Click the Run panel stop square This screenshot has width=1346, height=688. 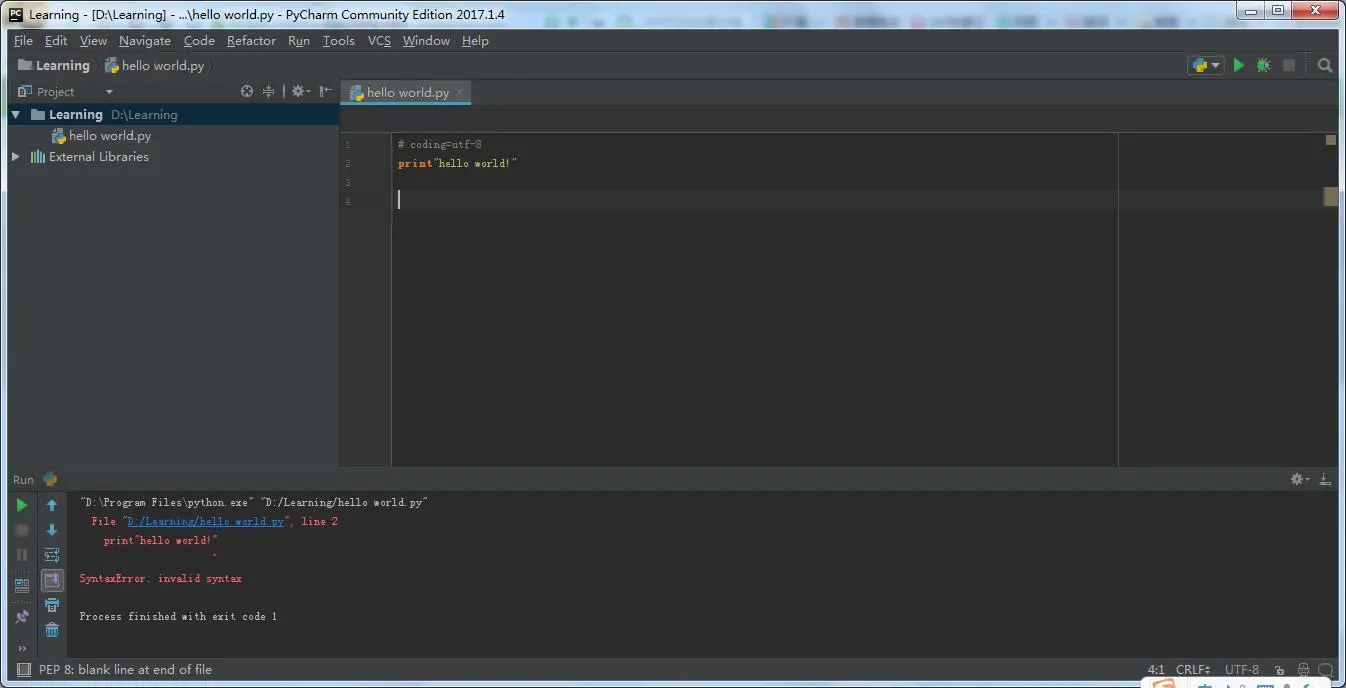pyautogui.click(x=22, y=530)
